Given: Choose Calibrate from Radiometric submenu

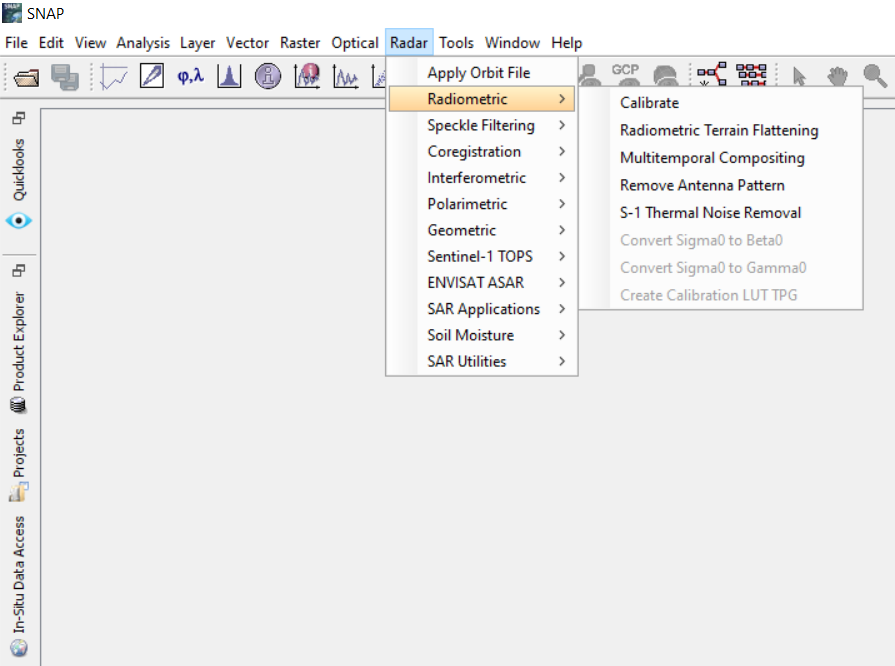Looking at the screenshot, I should pyautogui.click(x=649, y=103).
